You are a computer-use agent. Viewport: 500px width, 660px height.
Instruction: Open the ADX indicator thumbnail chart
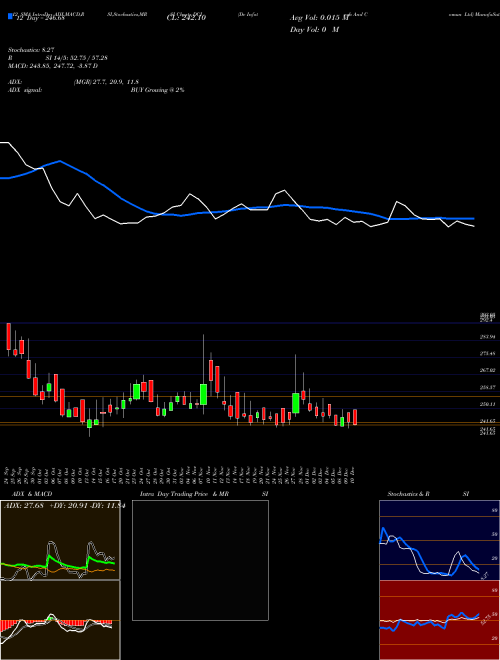[60, 540]
